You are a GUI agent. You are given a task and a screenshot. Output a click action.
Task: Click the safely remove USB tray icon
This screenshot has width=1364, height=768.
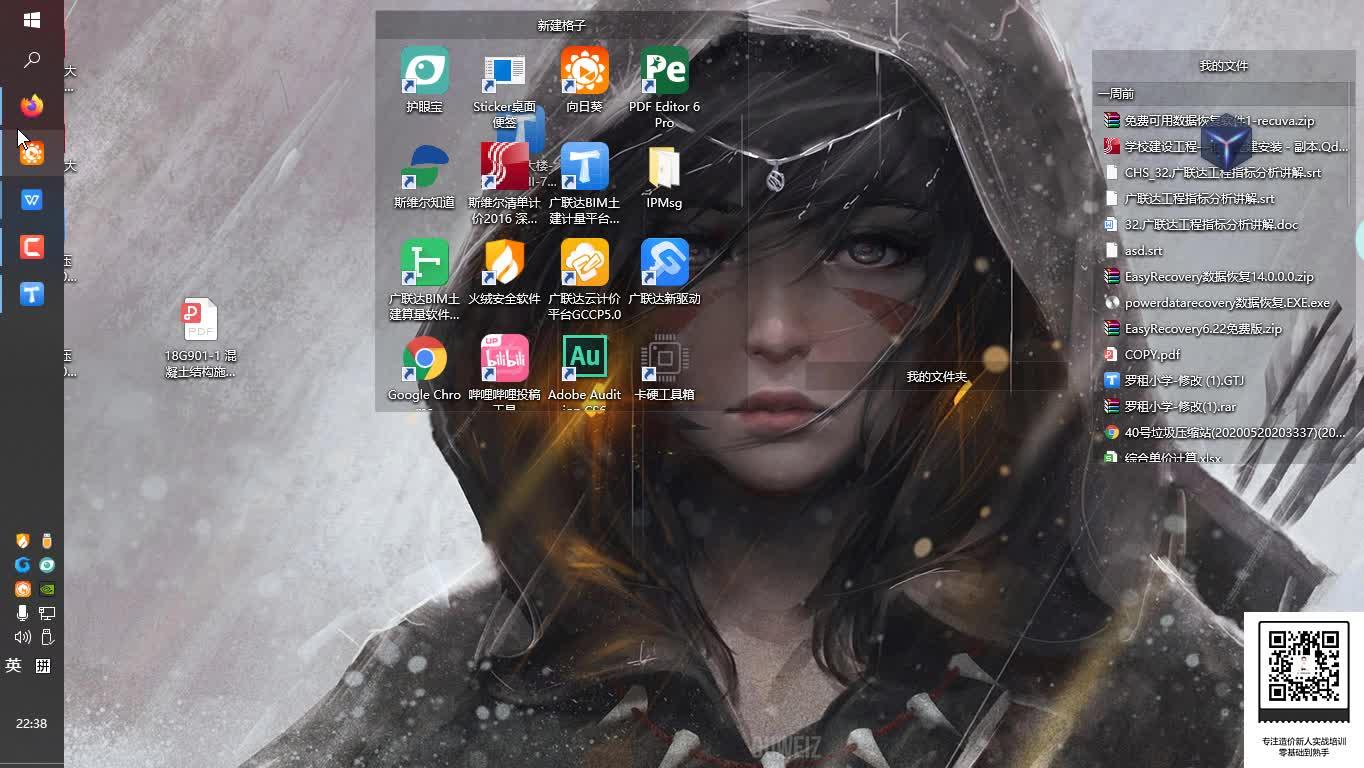(x=47, y=637)
